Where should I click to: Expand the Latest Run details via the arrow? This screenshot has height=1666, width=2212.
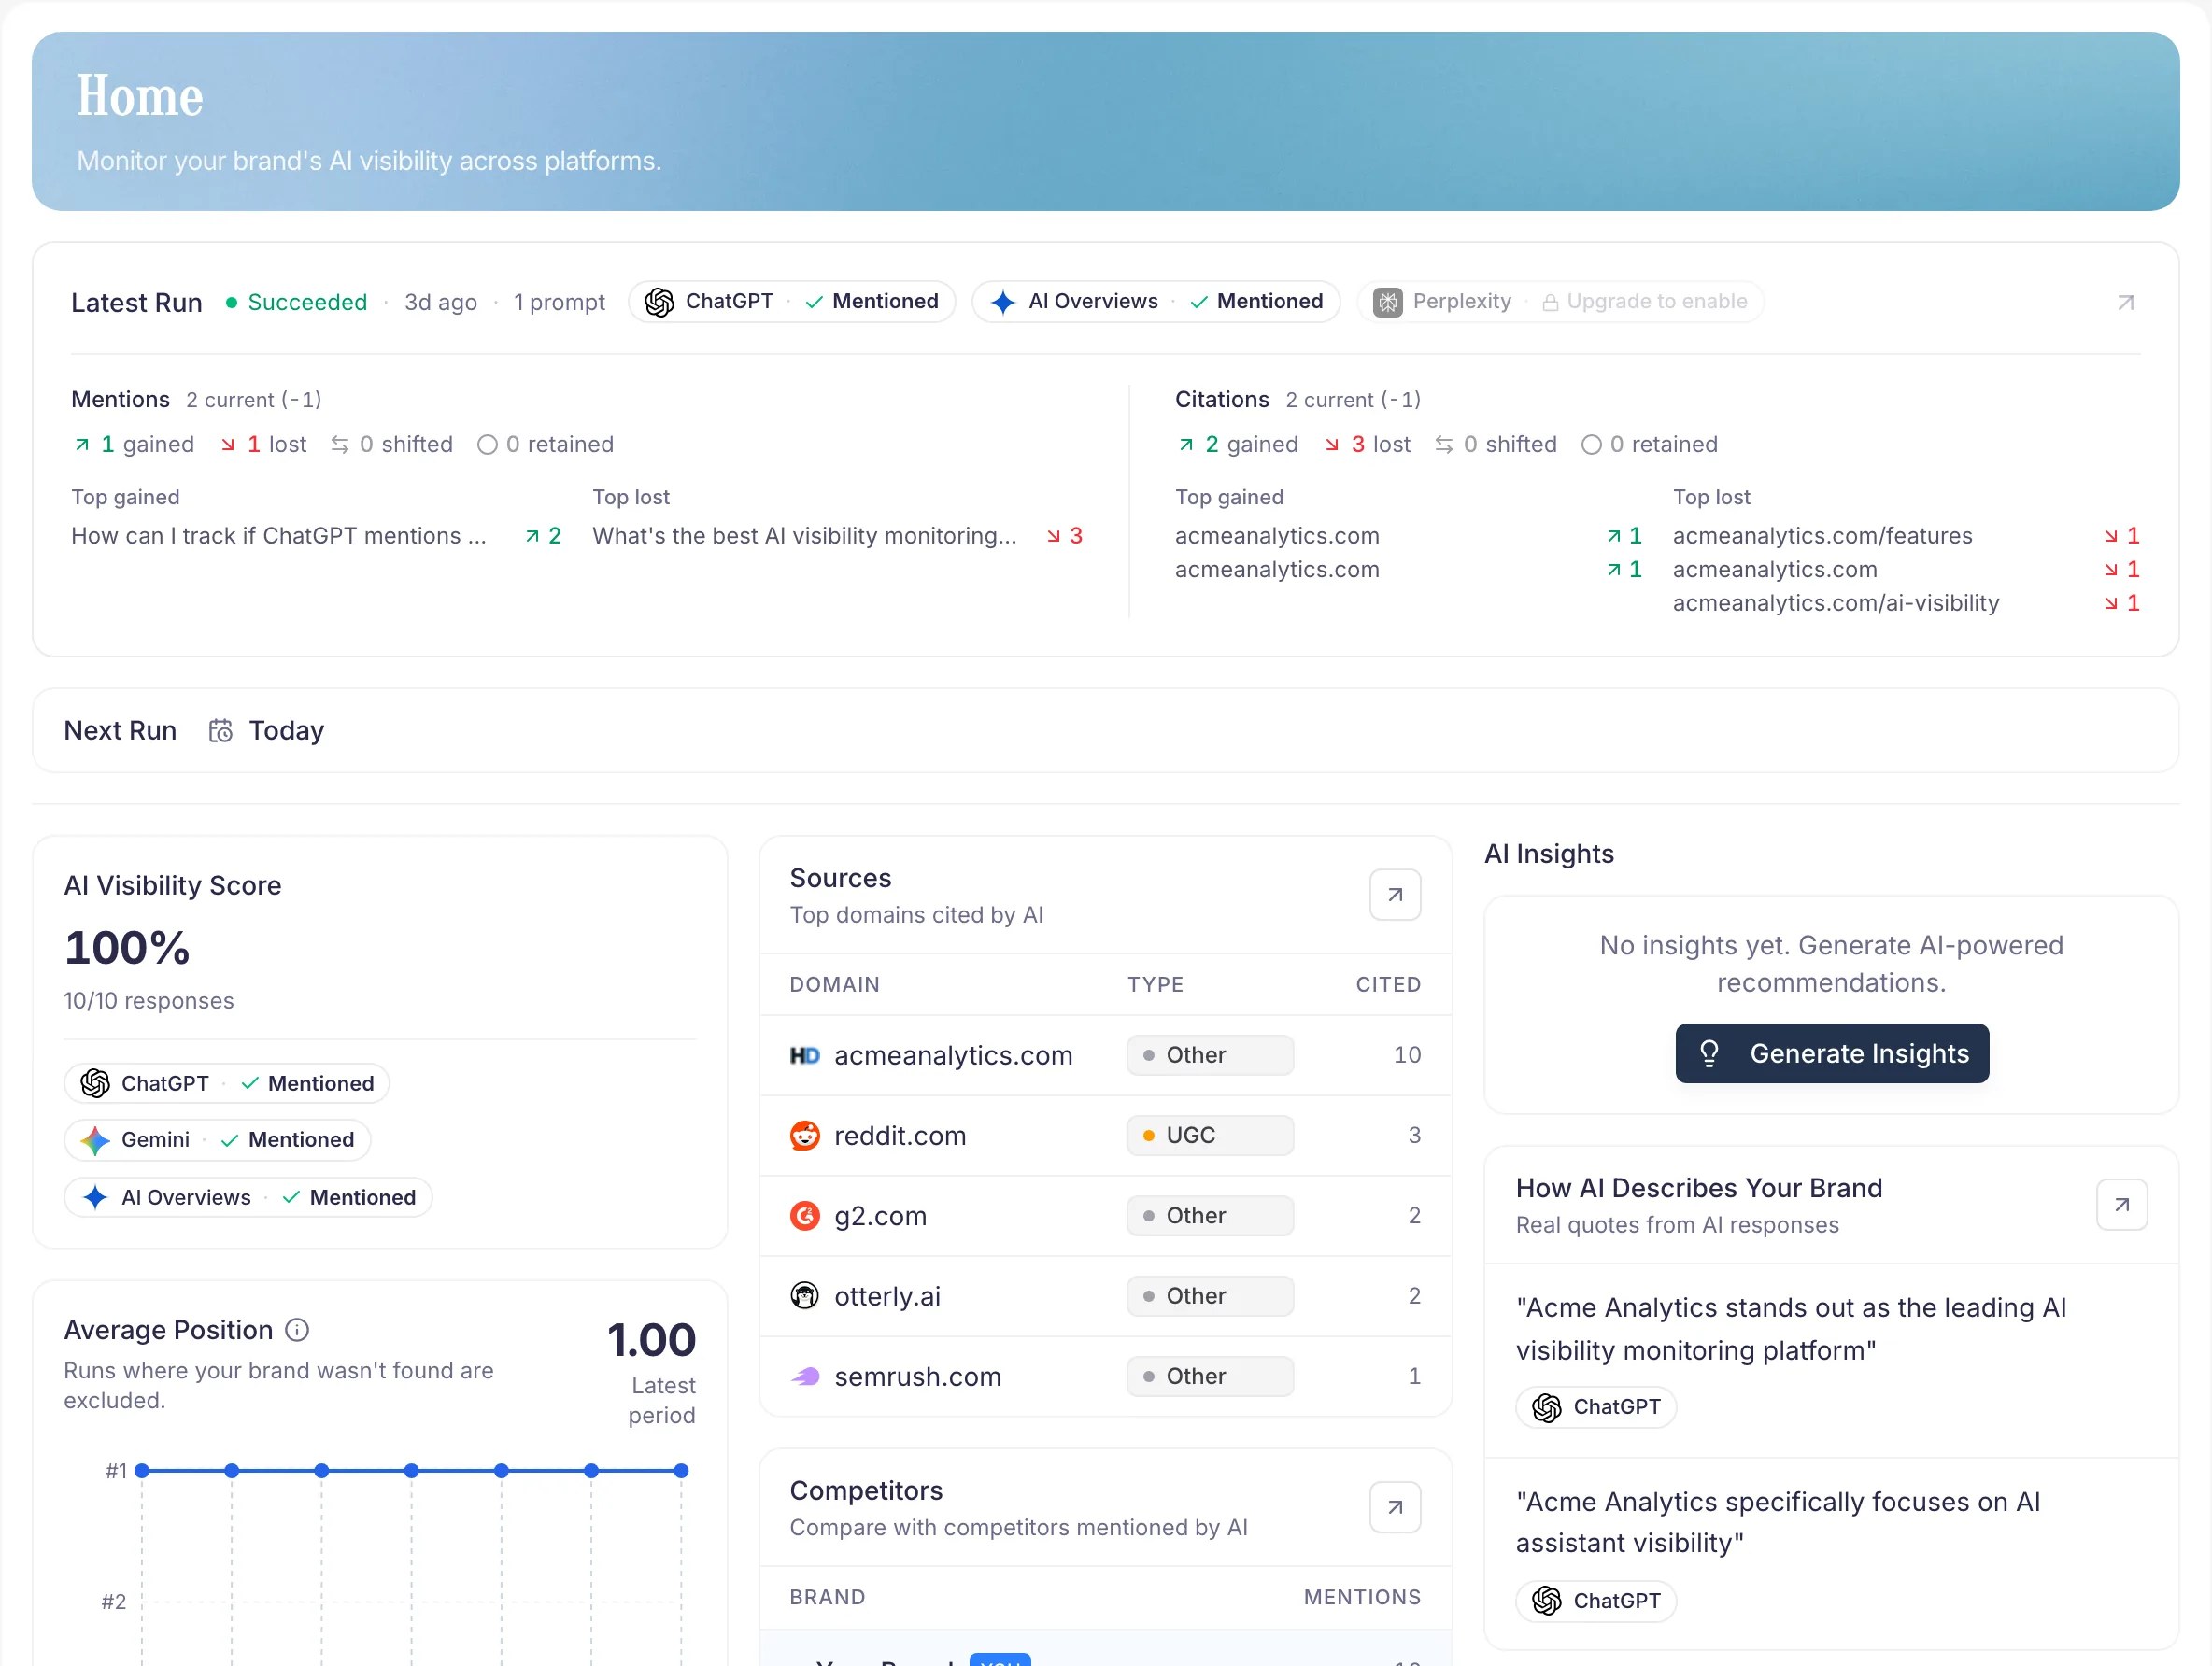pyautogui.click(x=2126, y=302)
